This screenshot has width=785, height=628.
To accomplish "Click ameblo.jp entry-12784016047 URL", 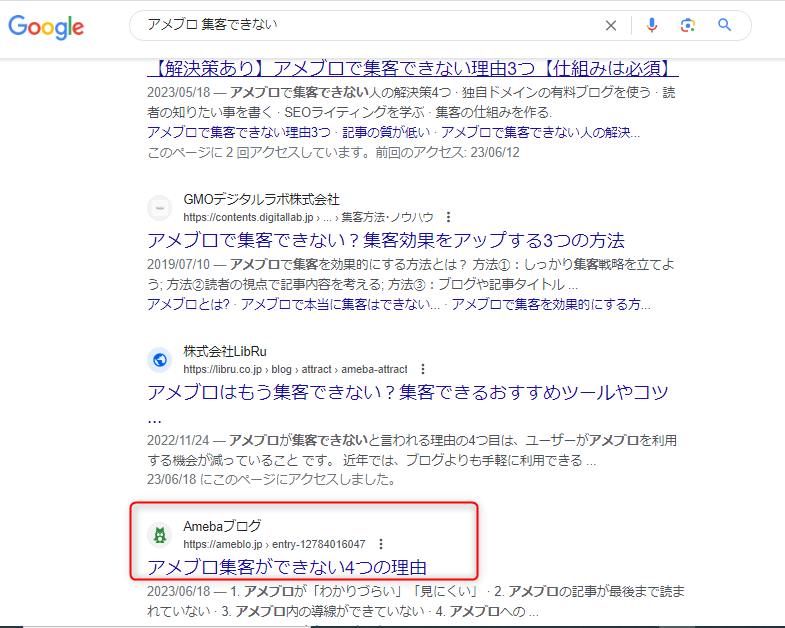I will tap(274, 544).
